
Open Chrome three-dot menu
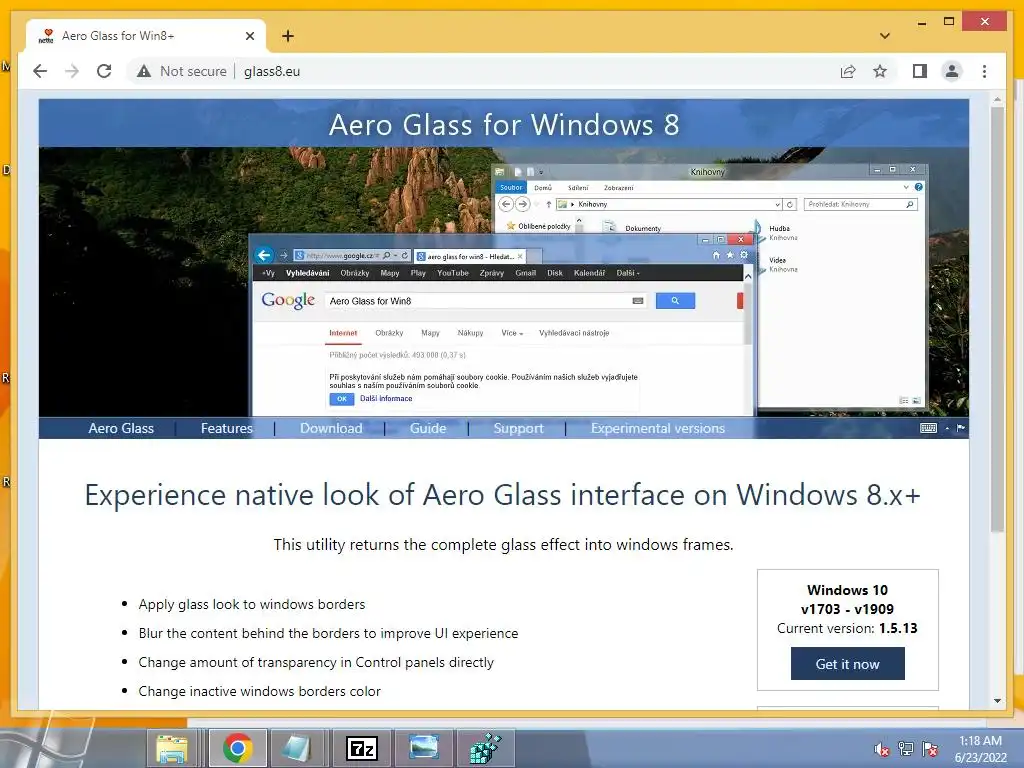[x=984, y=71]
